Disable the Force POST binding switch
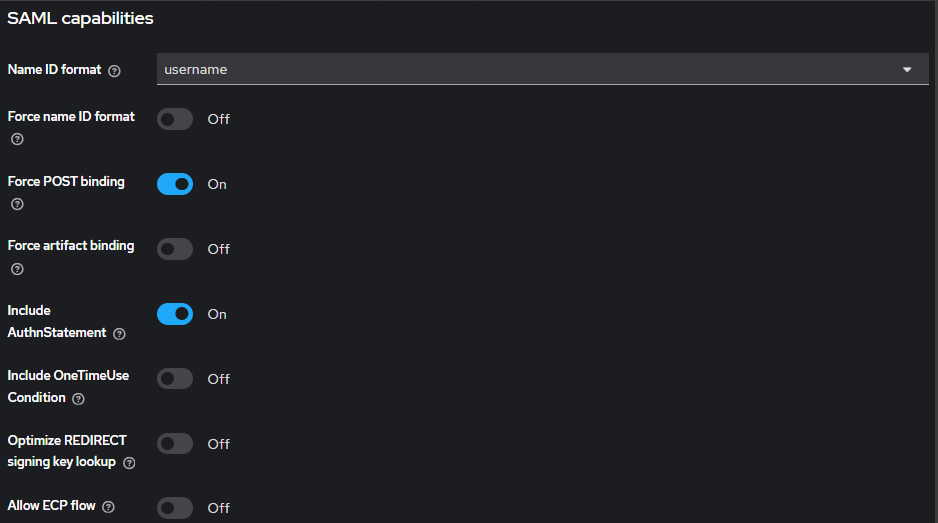This screenshot has height=523, width=938. pos(175,184)
